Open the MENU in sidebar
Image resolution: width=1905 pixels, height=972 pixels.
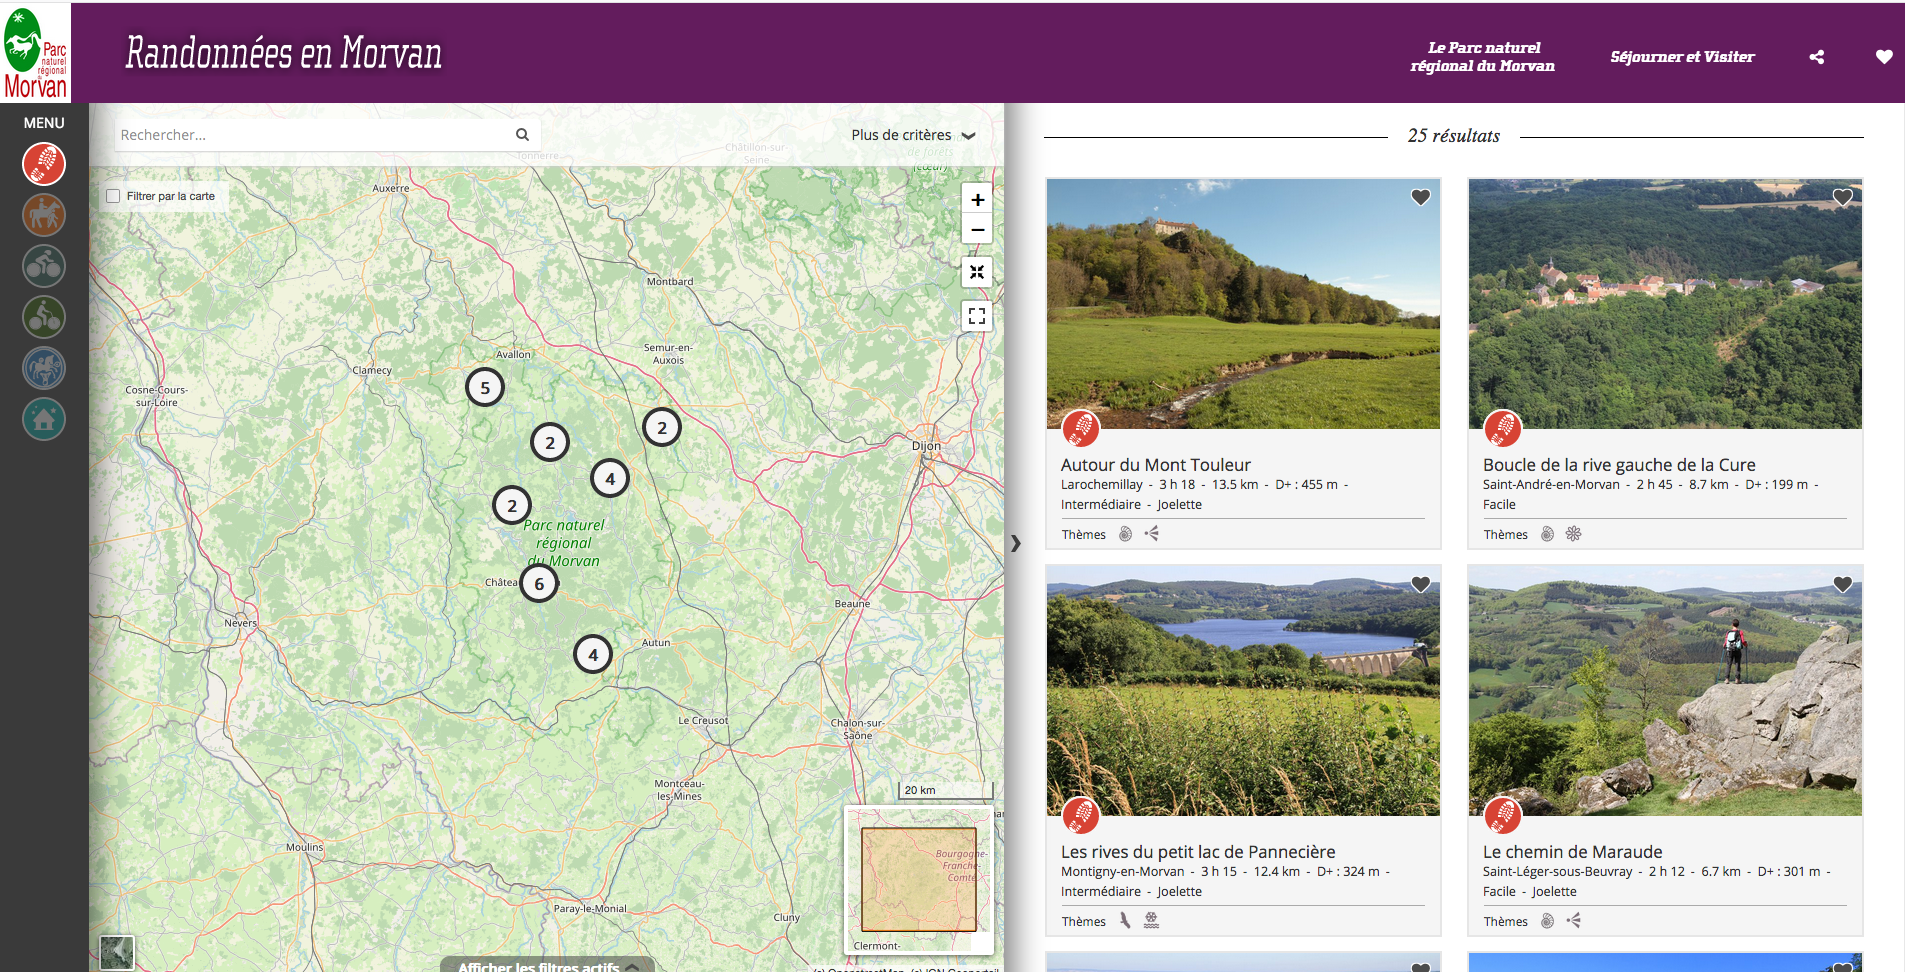click(44, 123)
